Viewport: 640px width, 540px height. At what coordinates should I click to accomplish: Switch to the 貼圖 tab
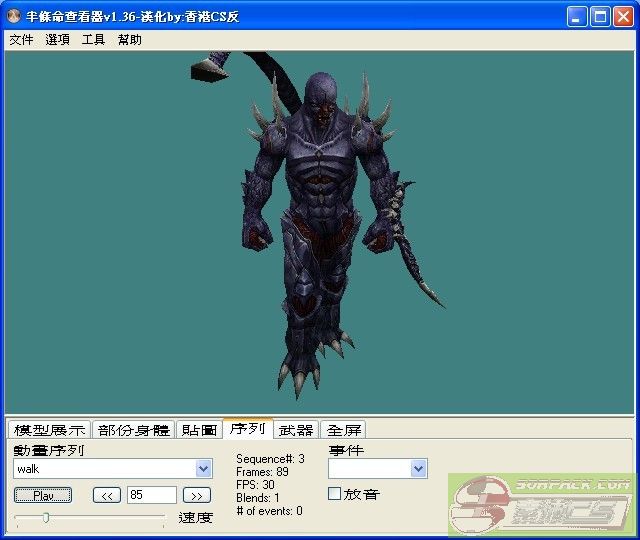(199, 430)
